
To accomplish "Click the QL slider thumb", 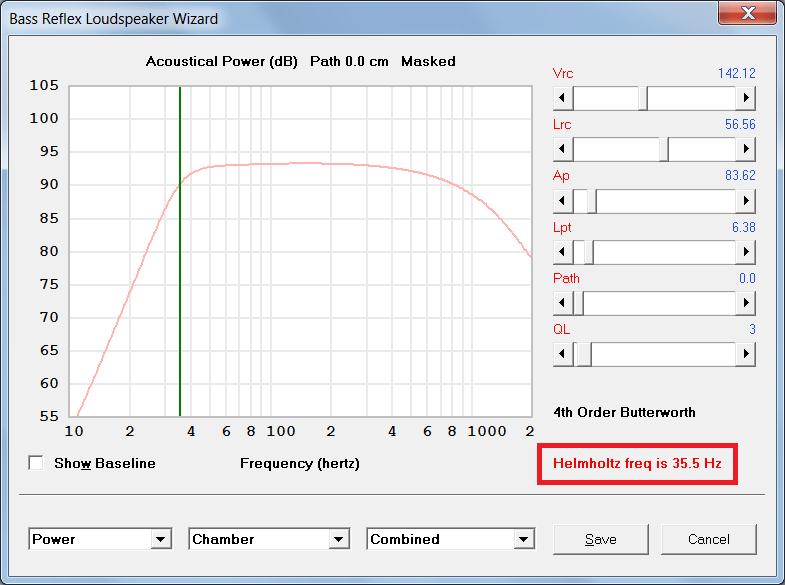I will pyautogui.click(x=583, y=354).
